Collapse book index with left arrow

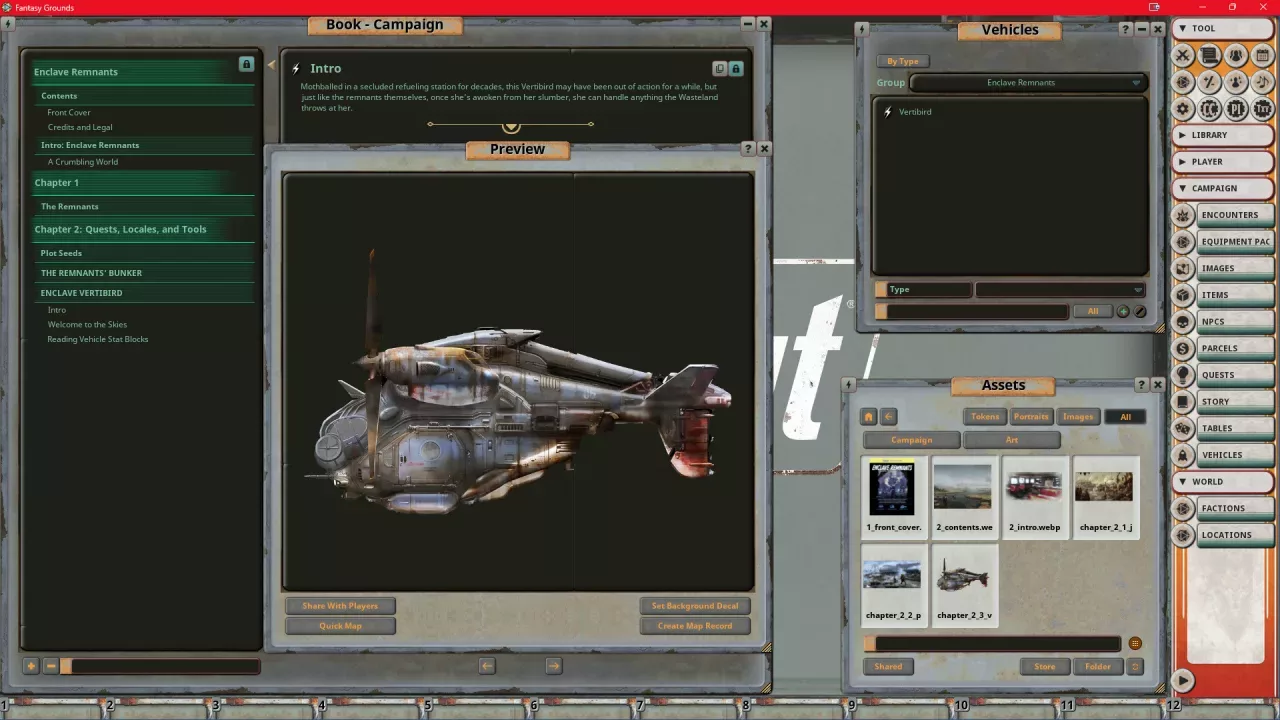271,65
